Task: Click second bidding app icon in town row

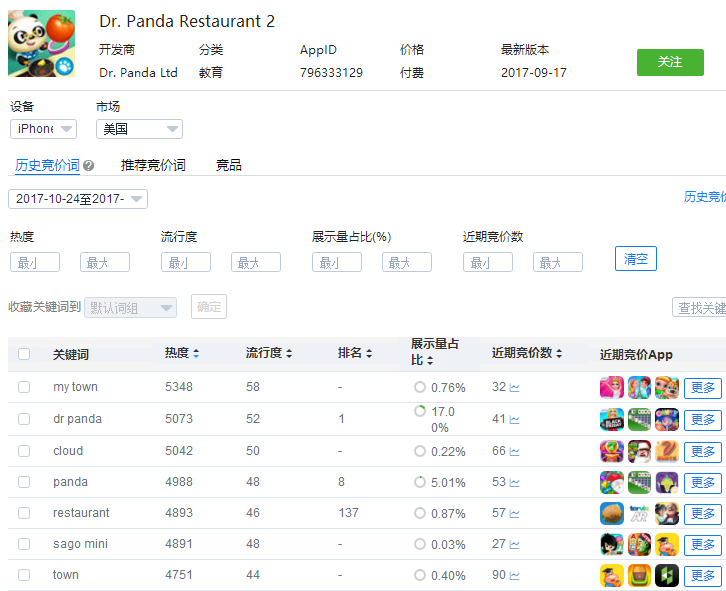Action: pos(639,575)
